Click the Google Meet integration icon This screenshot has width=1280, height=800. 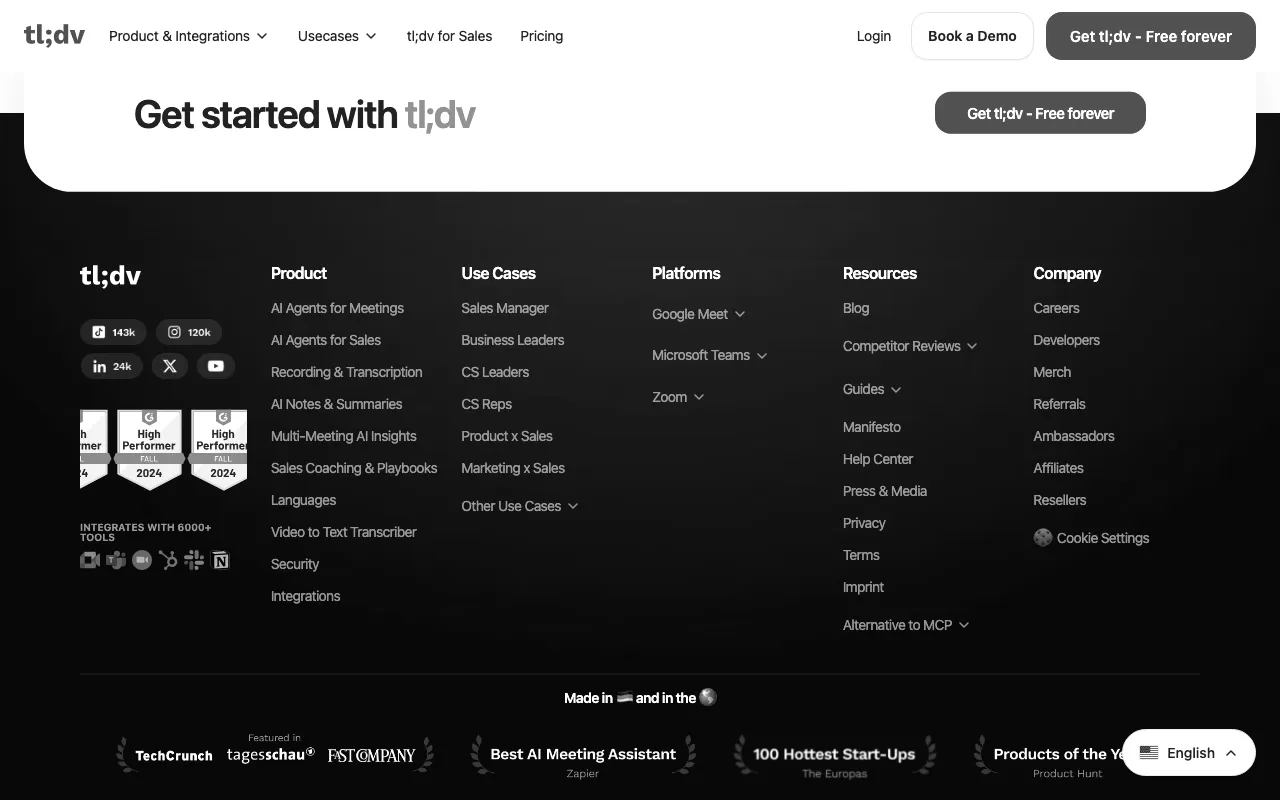click(90, 560)
